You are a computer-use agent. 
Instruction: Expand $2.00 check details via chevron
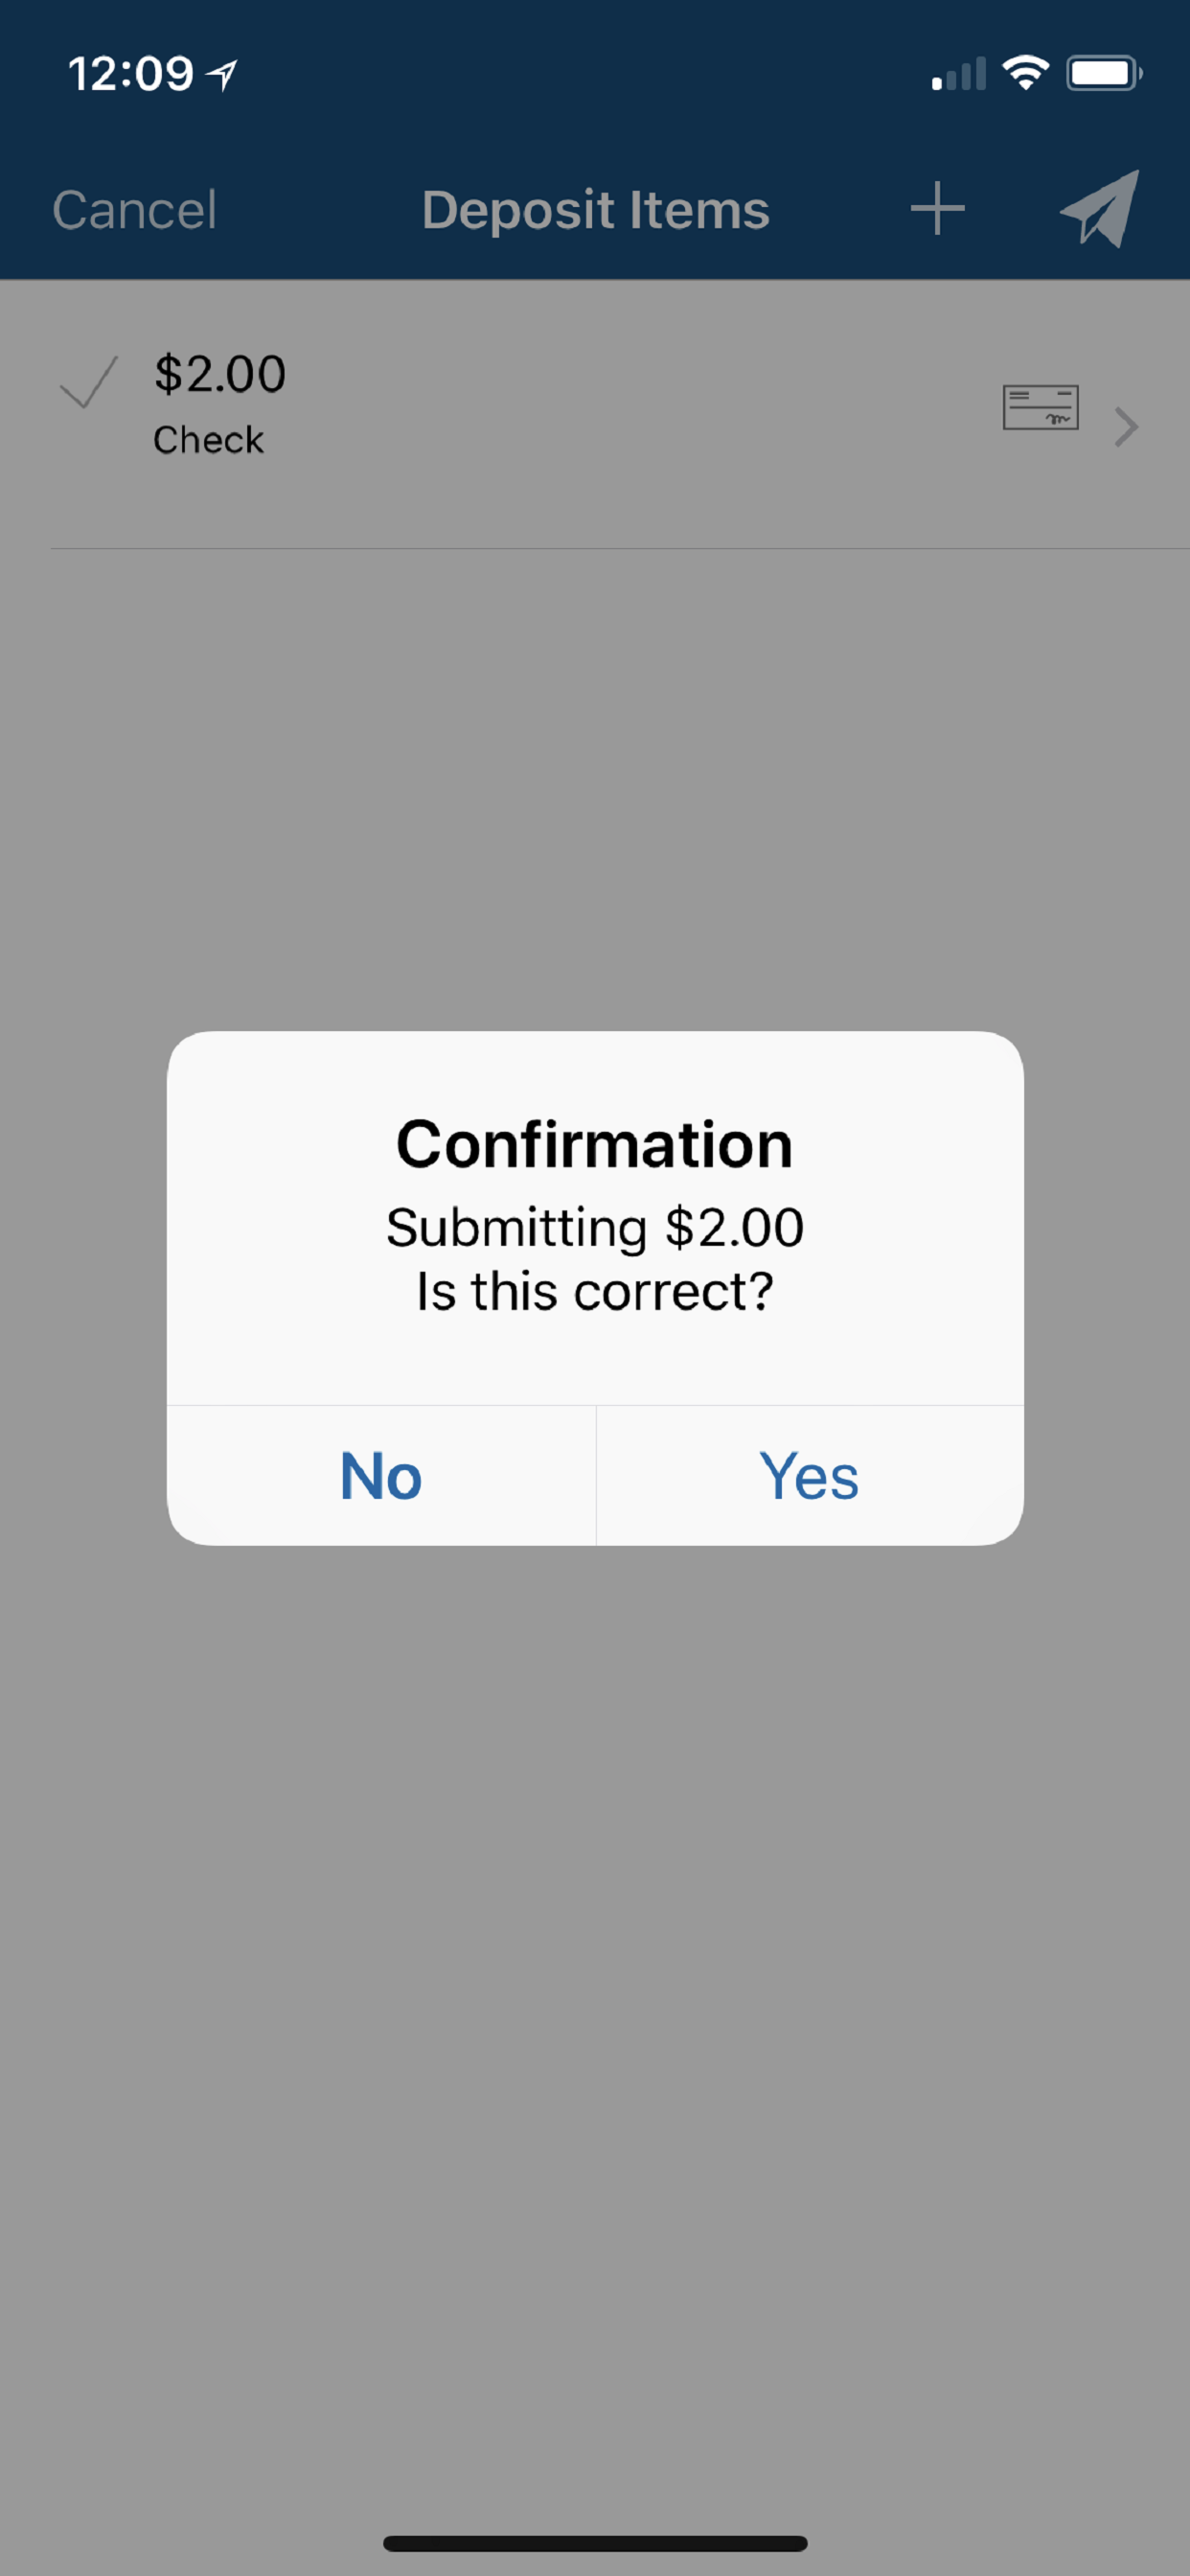click(x=1127, y=427)
